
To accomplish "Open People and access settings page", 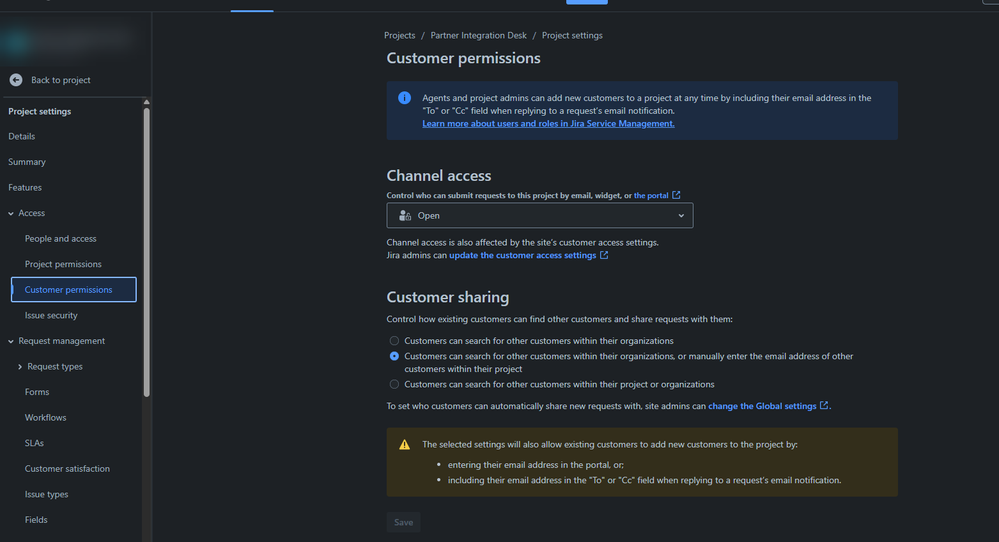I will [x=61, y=239].
